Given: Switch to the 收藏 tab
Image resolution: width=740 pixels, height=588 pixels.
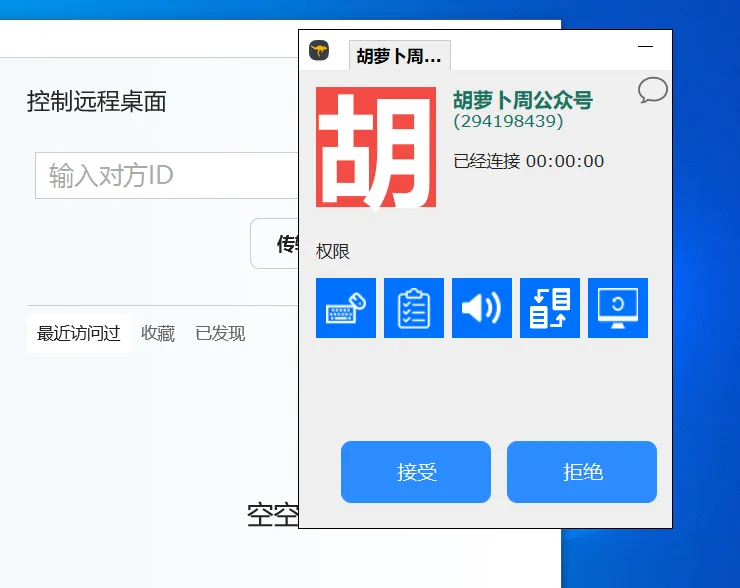Looking at the screenshot, I should tap(158, 334).
